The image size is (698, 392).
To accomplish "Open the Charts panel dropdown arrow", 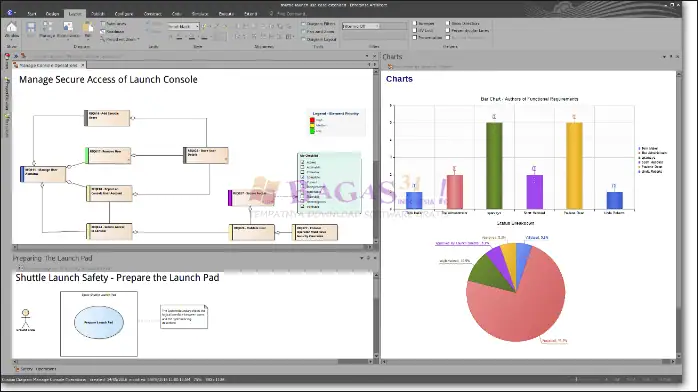I will (664, 57).
